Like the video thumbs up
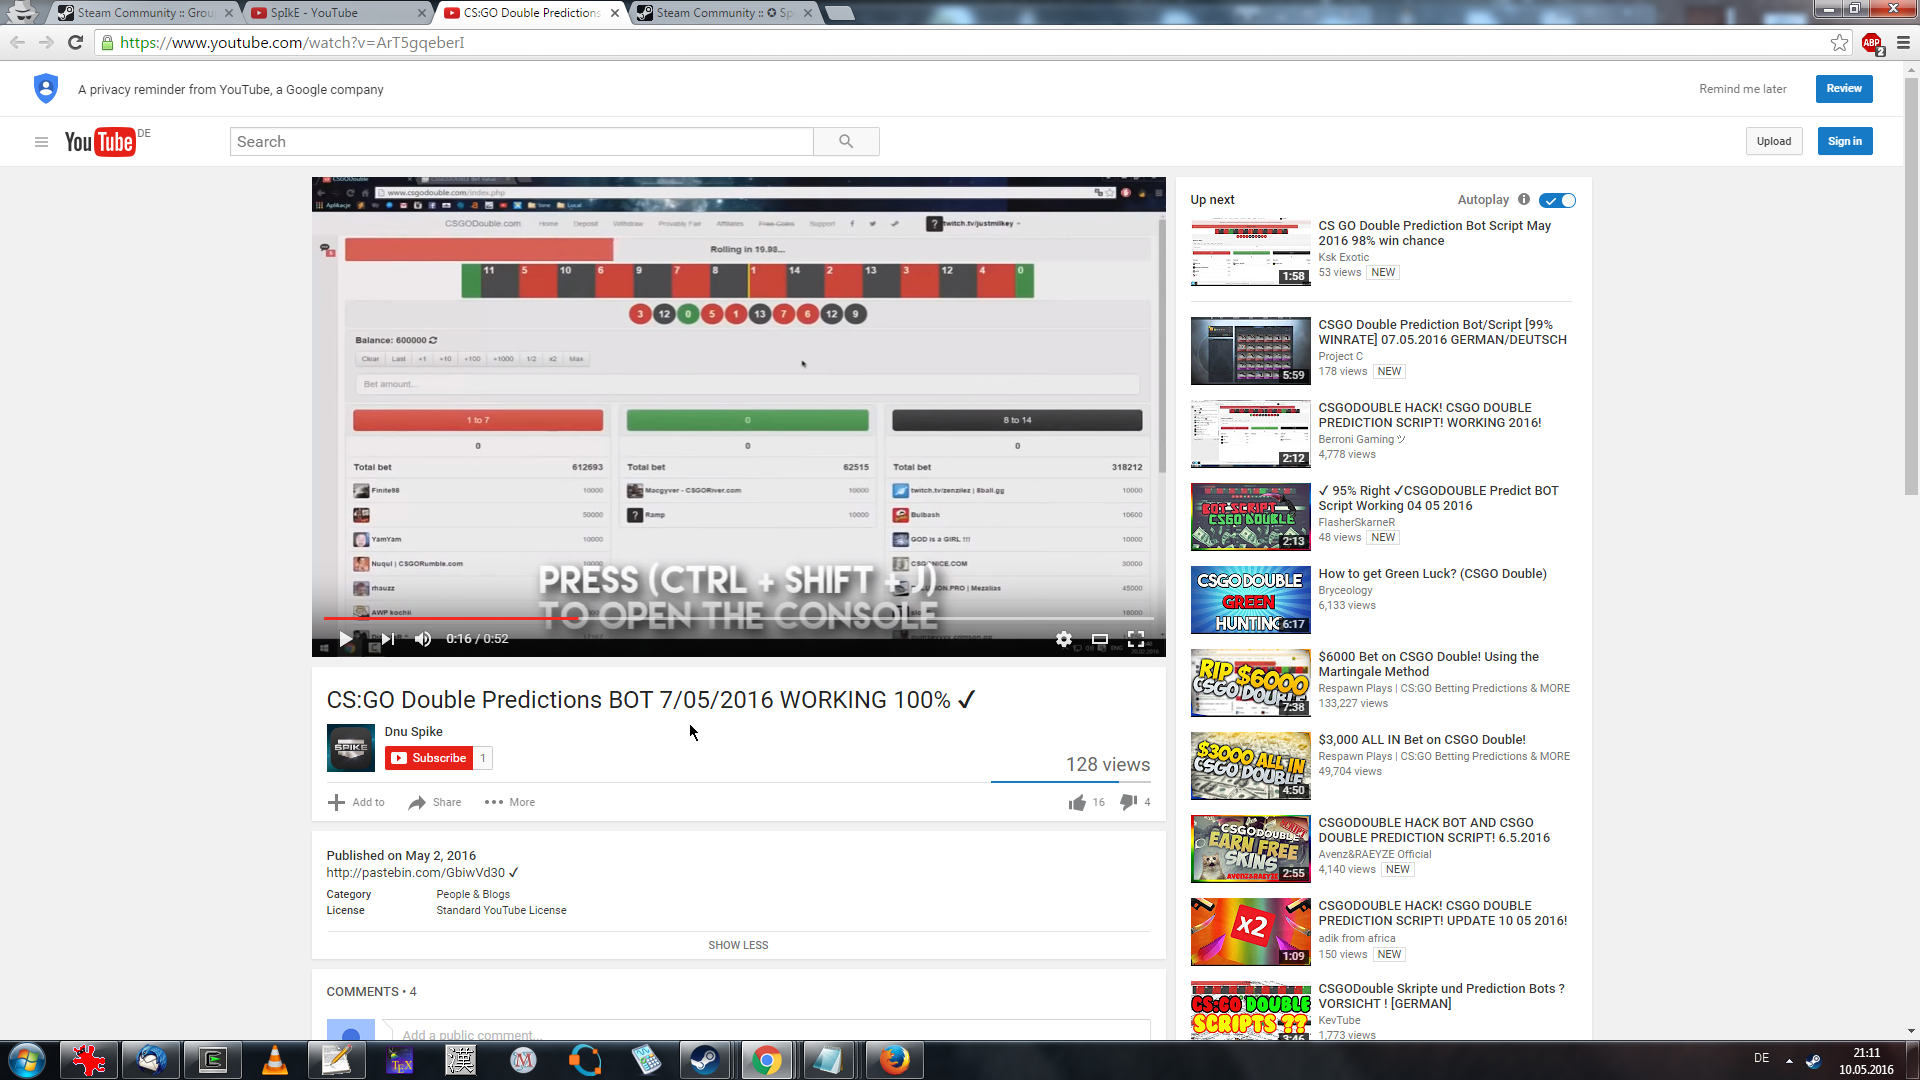The height and width of the screenshot is (1080, 1920). coord(1077,802)
